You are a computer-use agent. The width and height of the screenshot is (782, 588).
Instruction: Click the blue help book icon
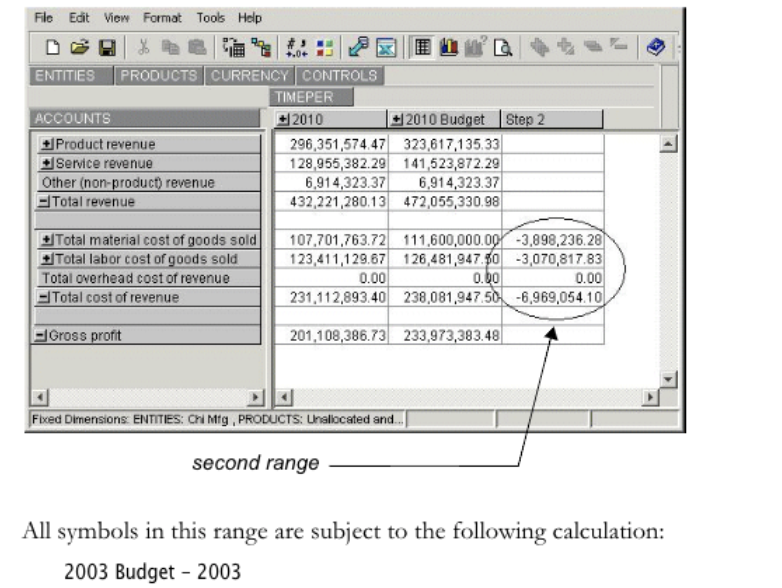coord(655,47)
